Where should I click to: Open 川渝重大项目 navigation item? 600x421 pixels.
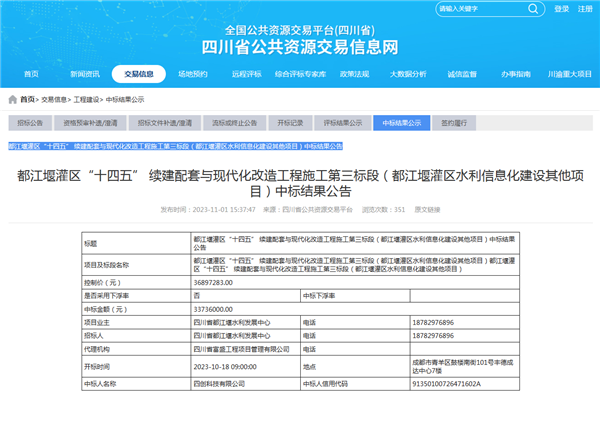pyautogui.click(x=570, y=74)
